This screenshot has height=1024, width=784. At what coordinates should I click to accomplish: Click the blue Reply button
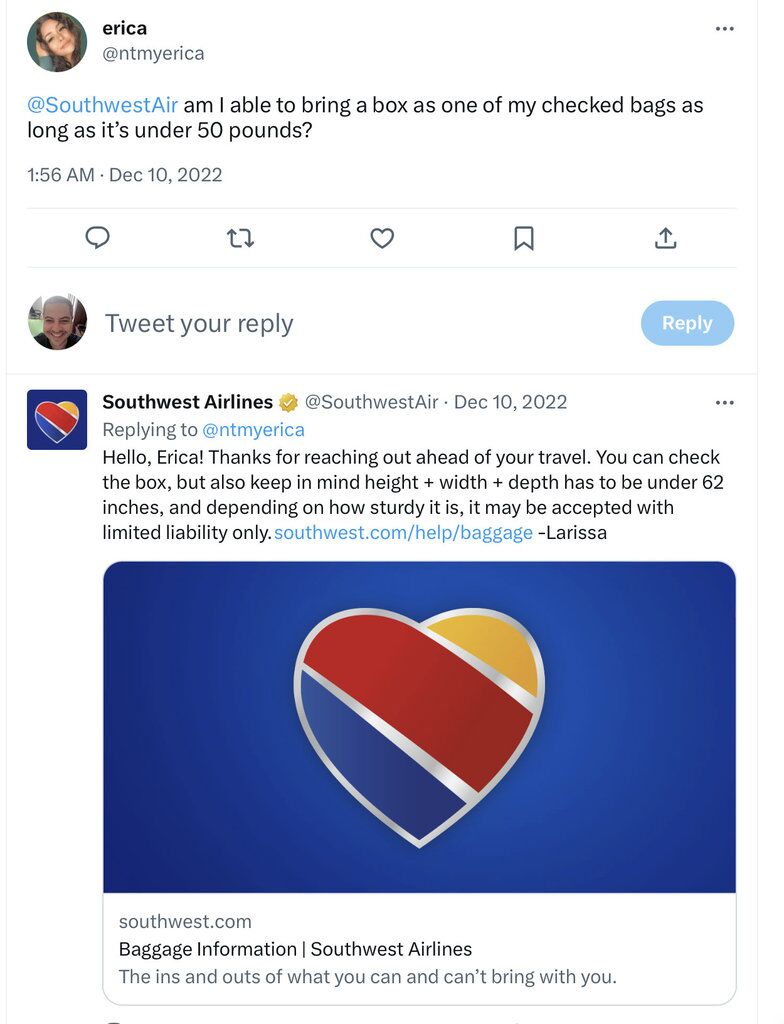pos(687,323)
